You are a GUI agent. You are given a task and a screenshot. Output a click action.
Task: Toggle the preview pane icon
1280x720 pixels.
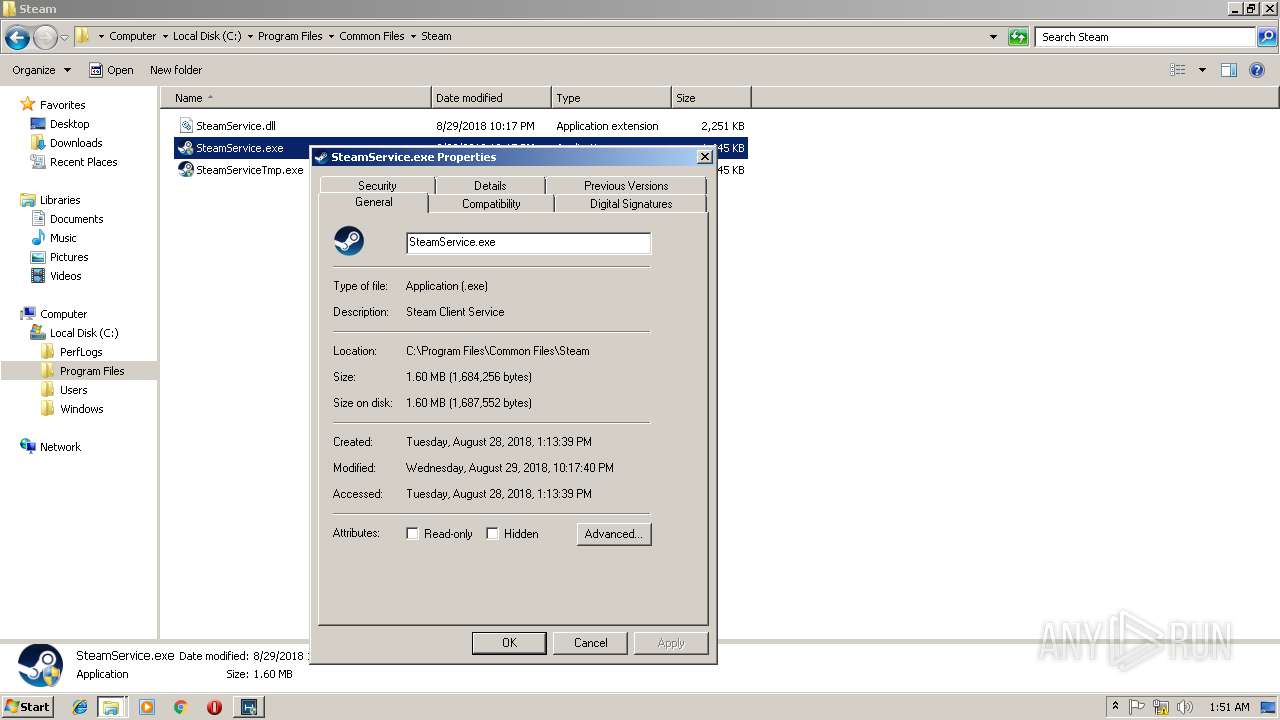point(1229,70)
